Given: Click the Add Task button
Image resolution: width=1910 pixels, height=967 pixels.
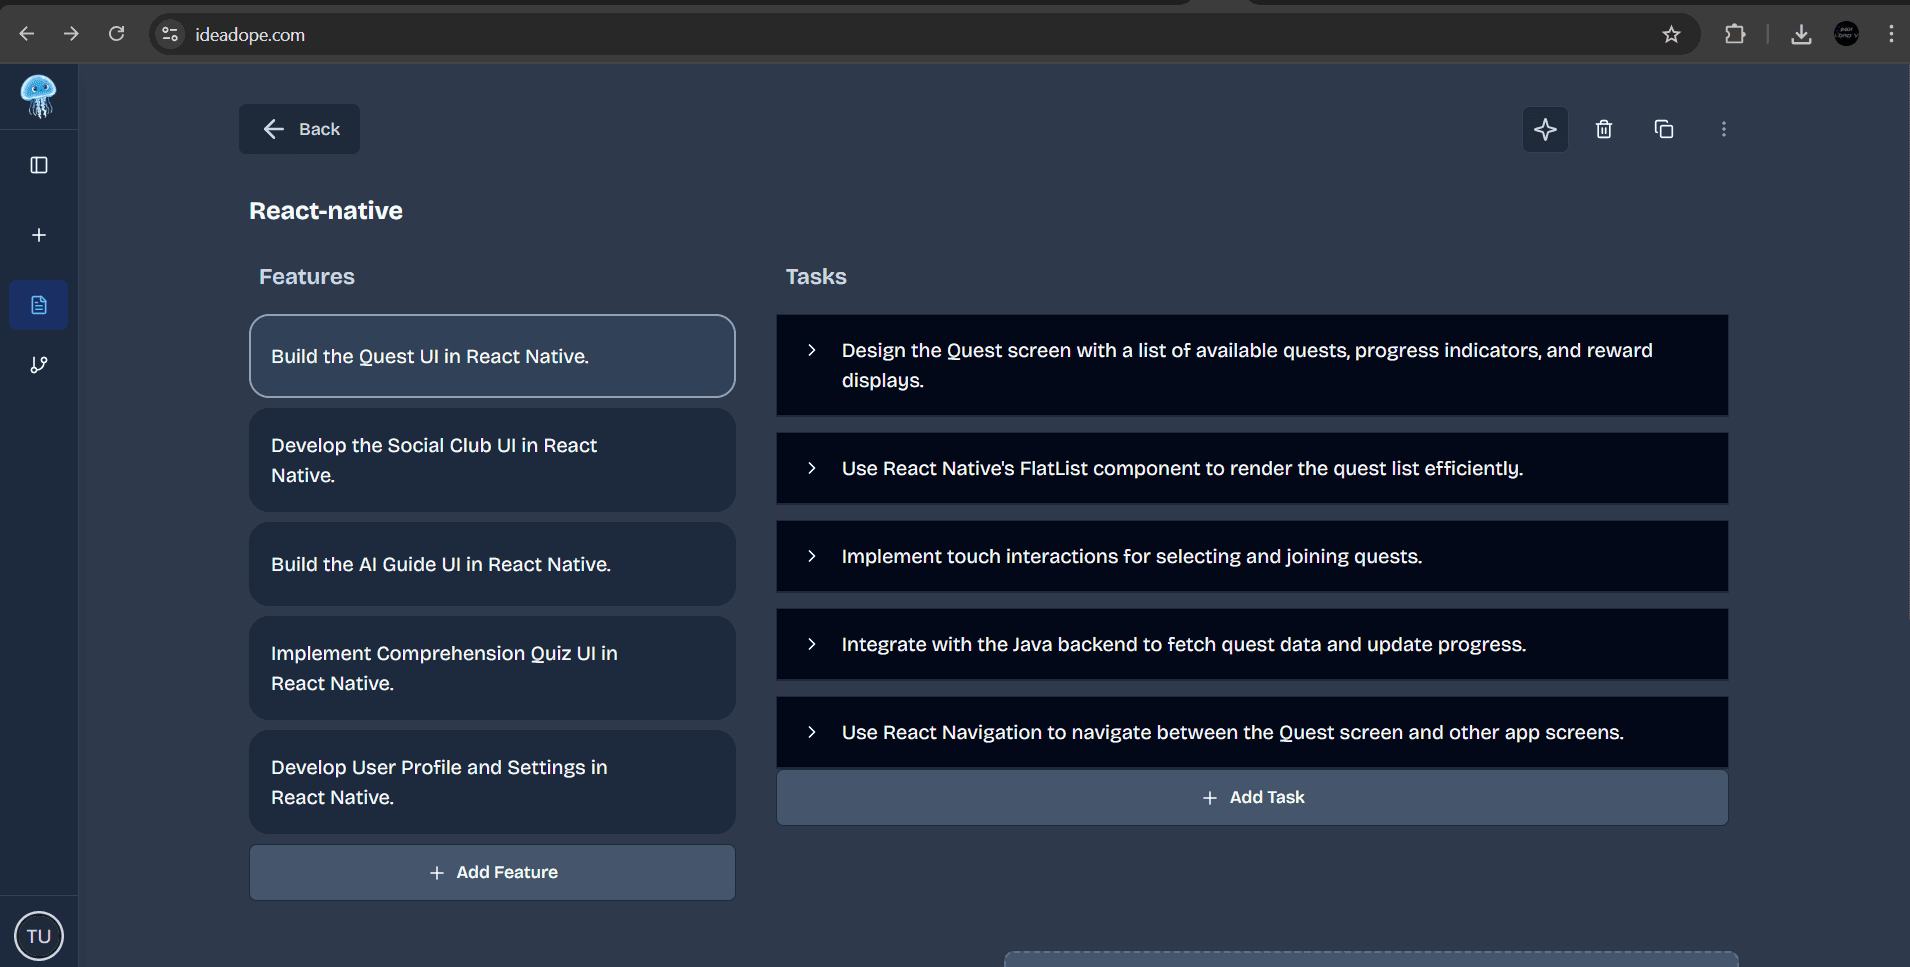Looking at the screenshot, I should pos(1251,797).
